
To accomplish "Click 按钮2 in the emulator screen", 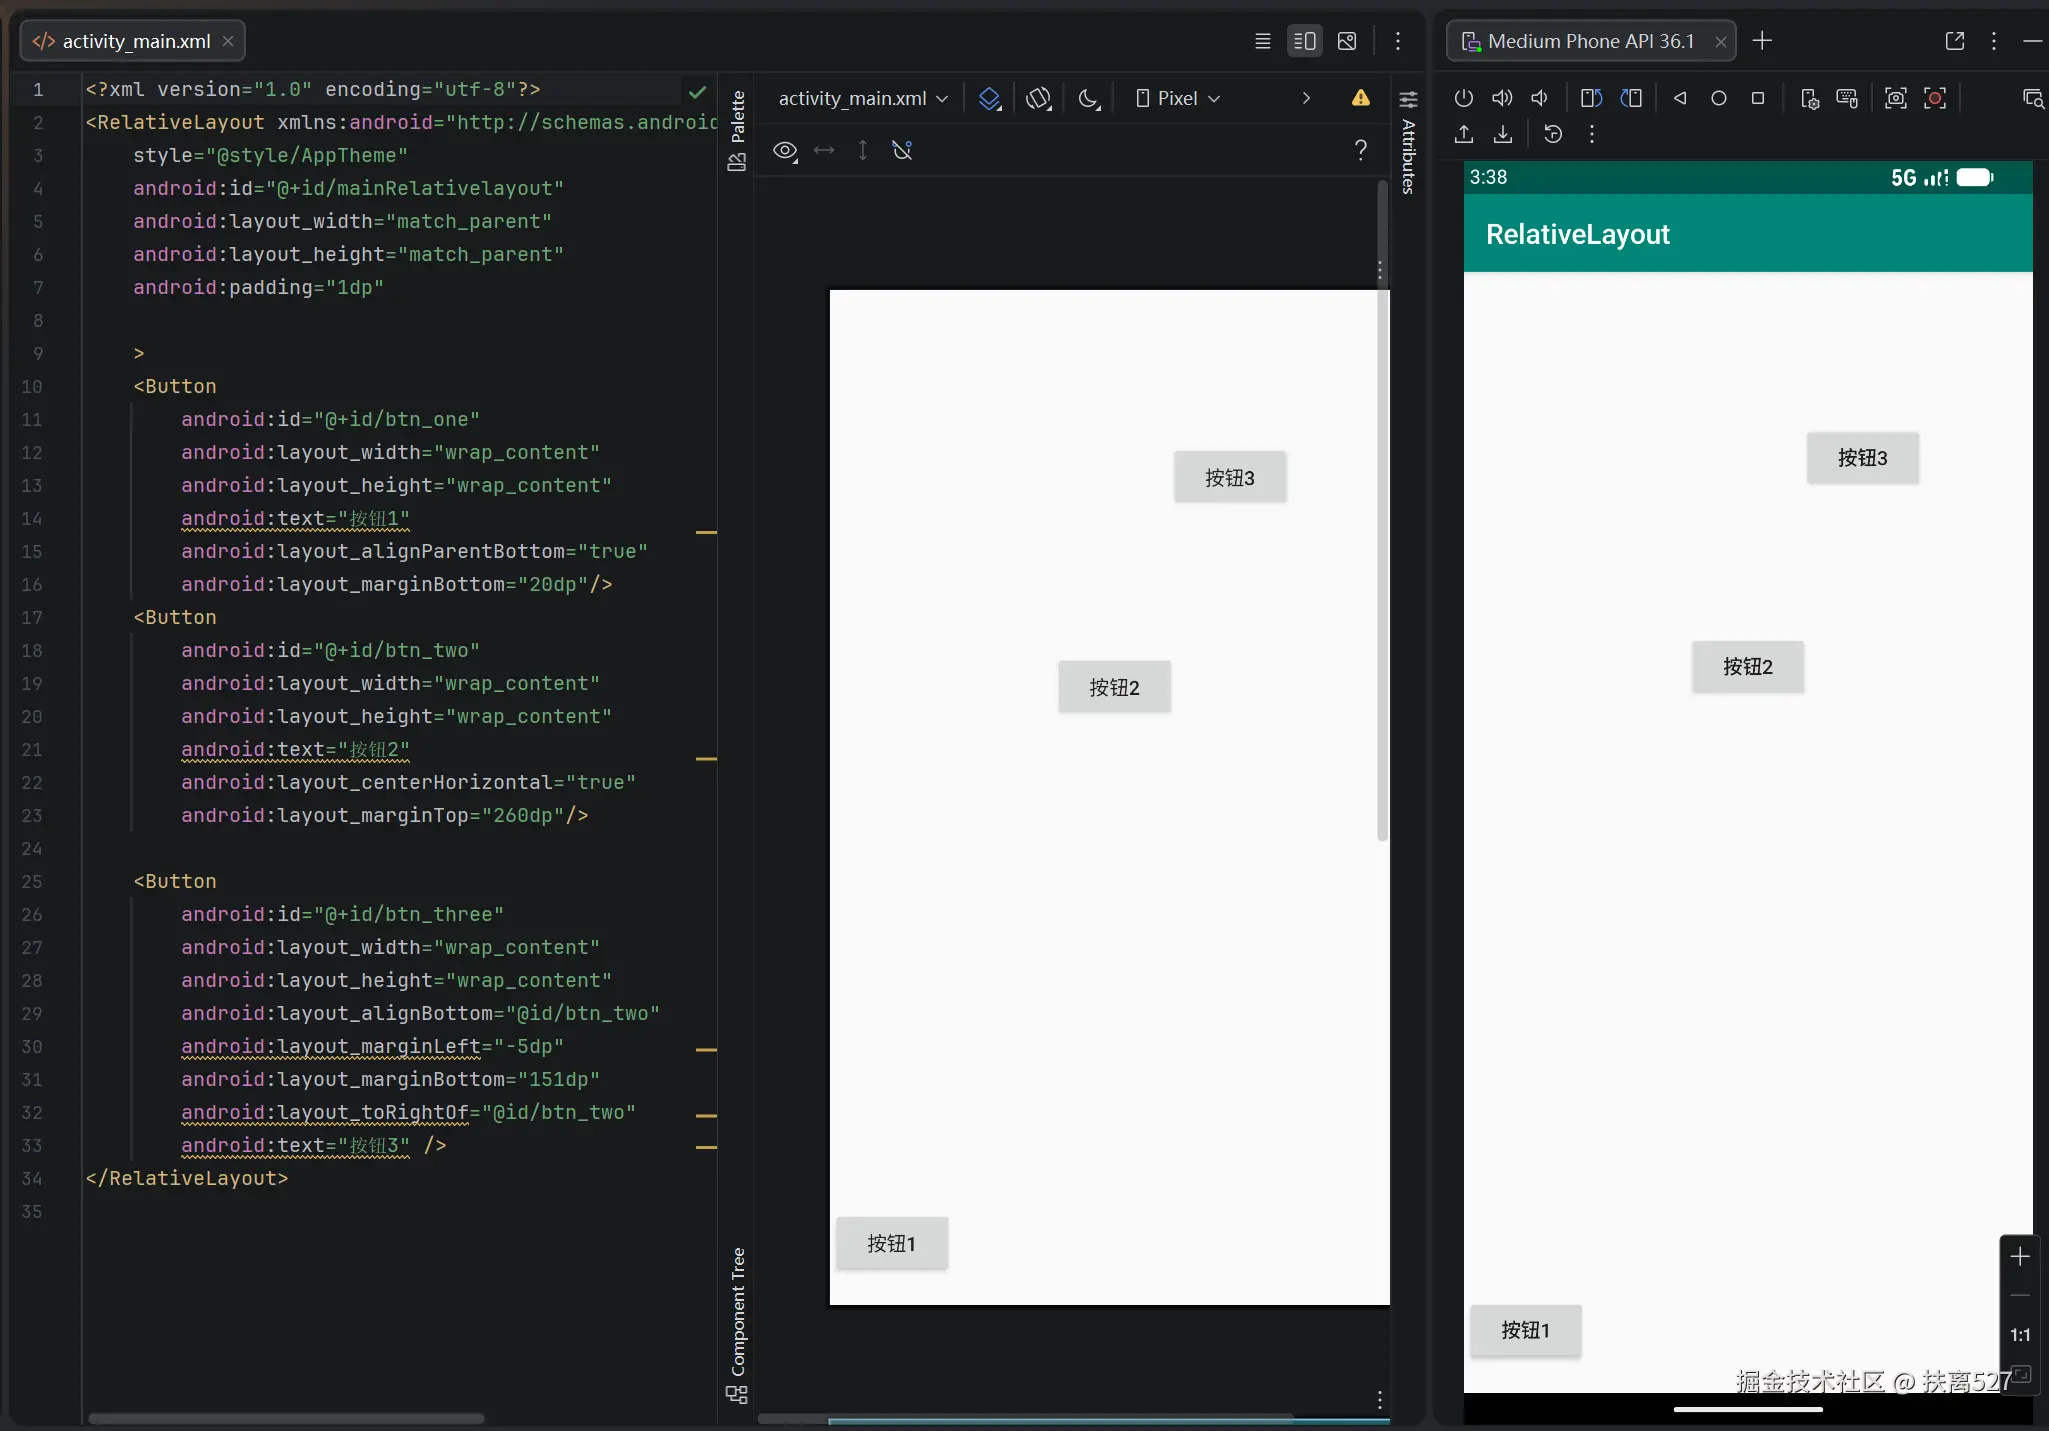I will pos(1747,666).
